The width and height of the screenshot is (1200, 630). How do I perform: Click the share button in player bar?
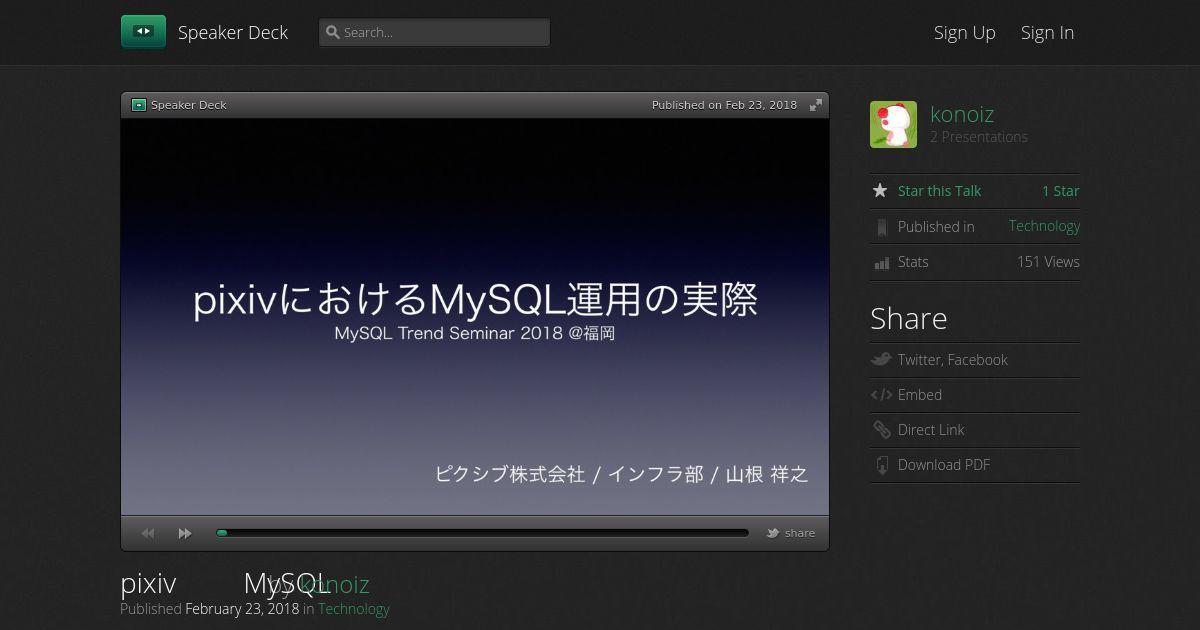pos(791,533)
